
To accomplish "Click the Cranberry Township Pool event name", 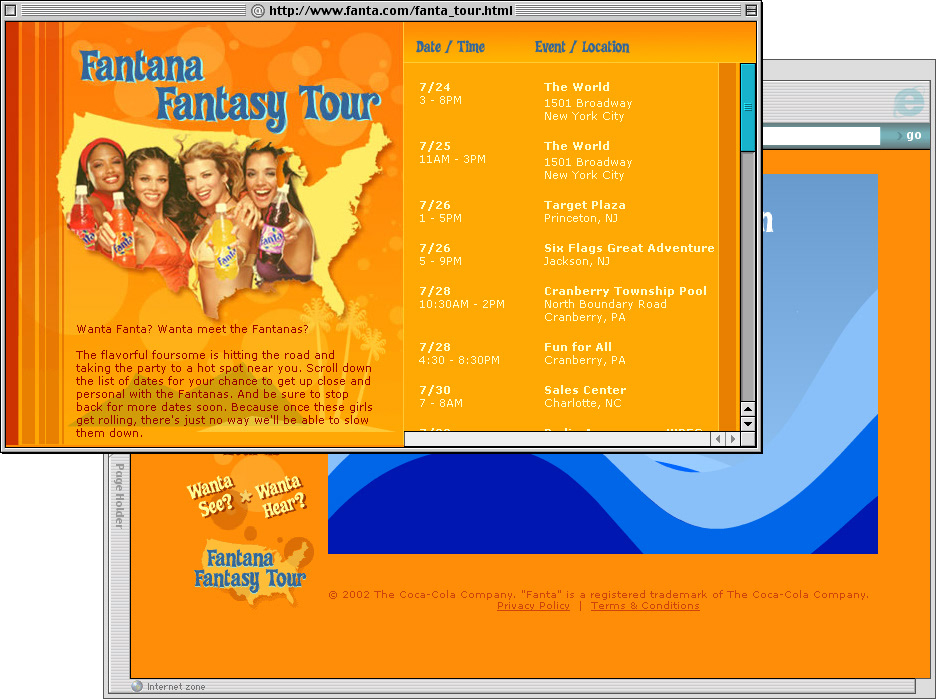I will (625, 291).
